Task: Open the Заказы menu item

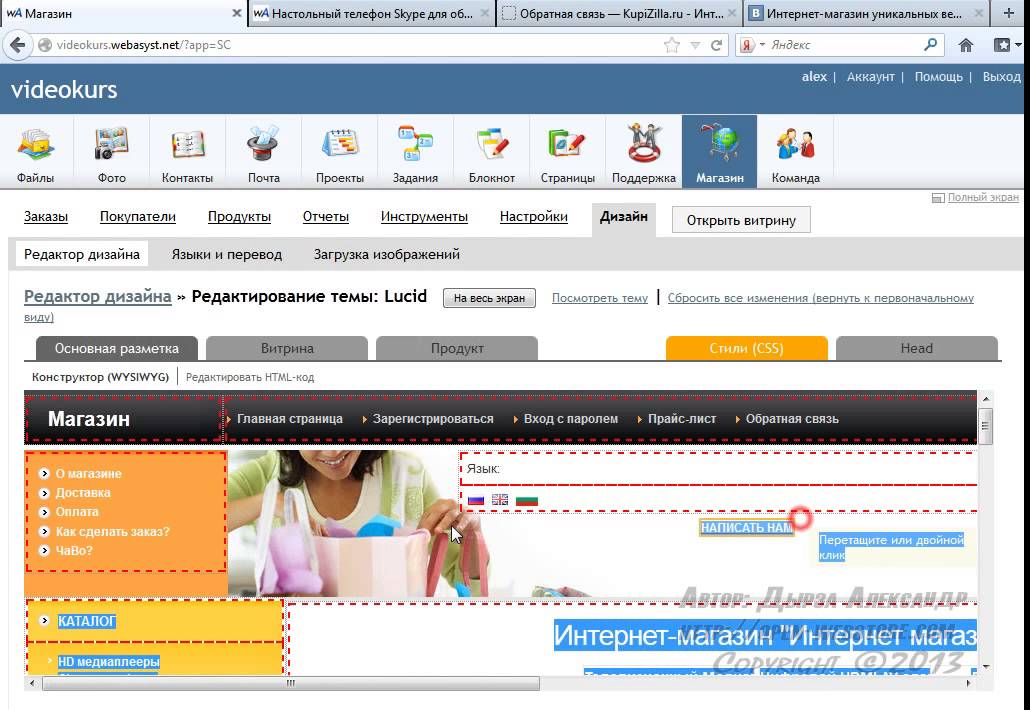Action: pos(46,216)
